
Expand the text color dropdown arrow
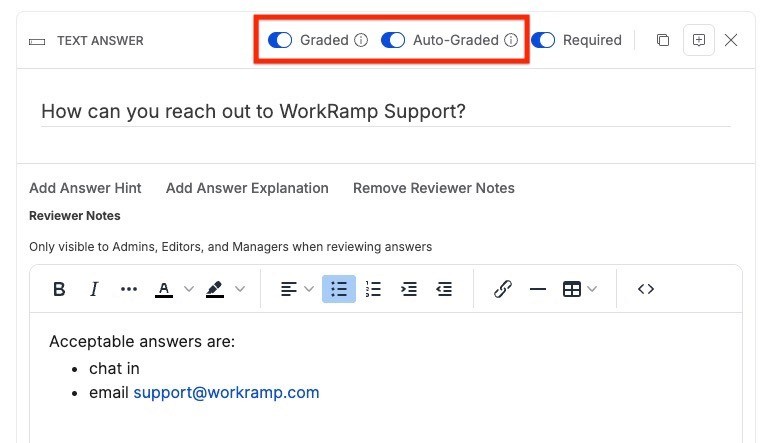[189, 289]
